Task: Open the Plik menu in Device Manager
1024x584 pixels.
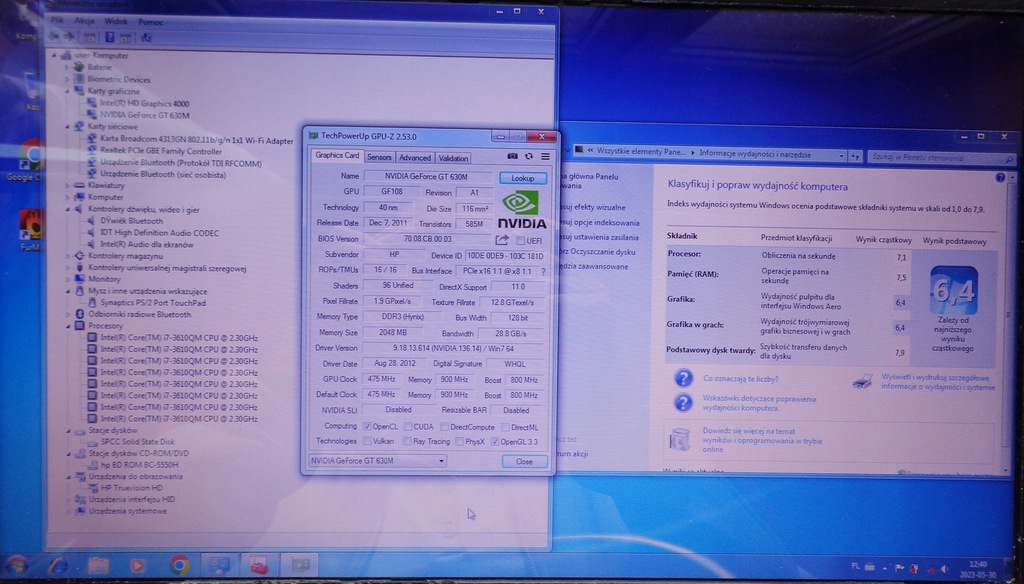Action: pyautogui.click(x=57, y=21)
